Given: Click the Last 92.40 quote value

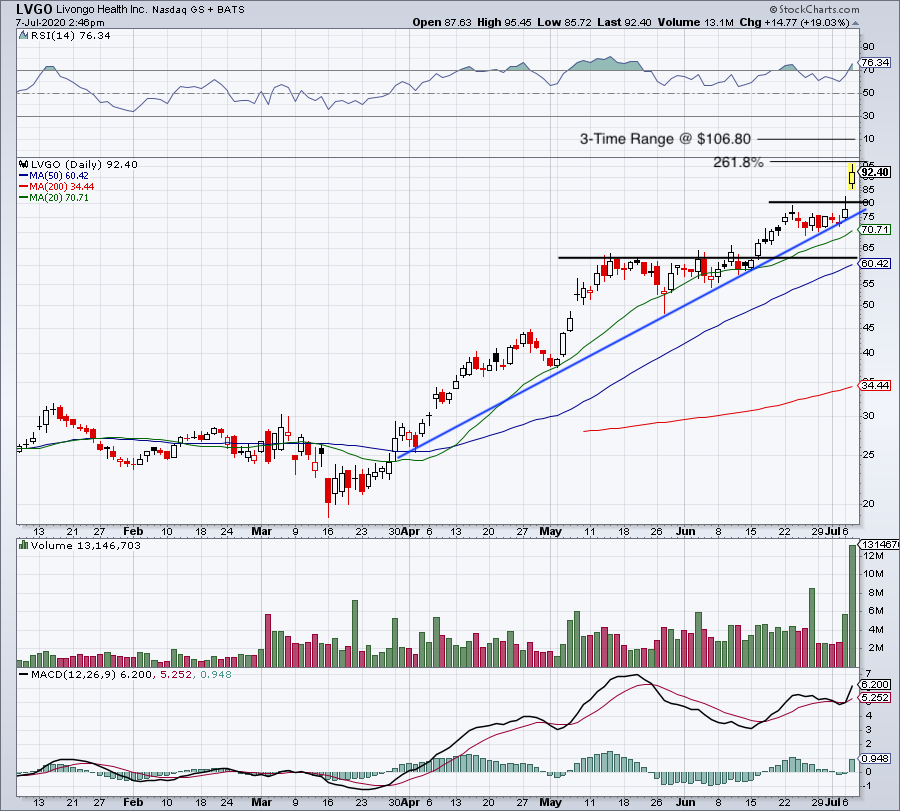Looking at the screenshot, I should click(x=624, y=22).
